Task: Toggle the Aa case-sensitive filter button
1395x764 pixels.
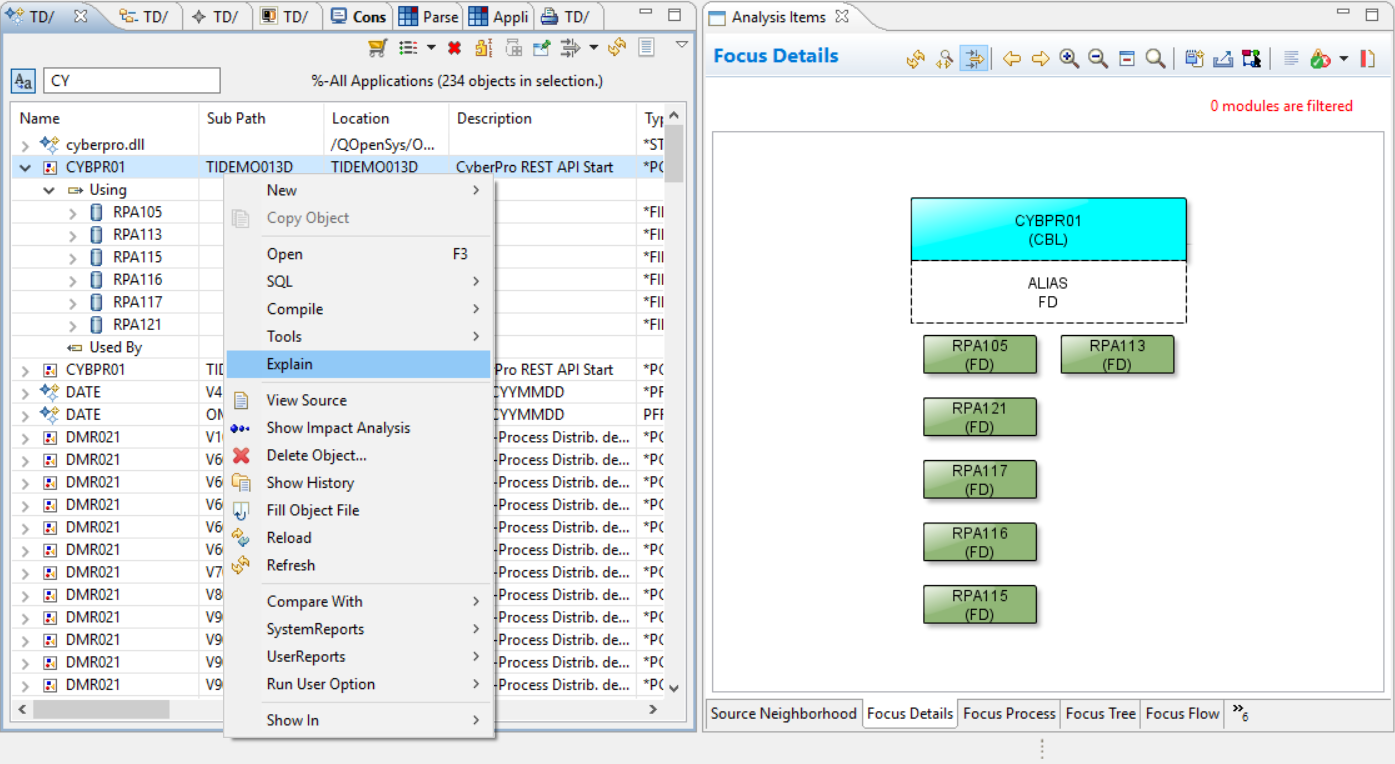Action: click(x=22, y=81)
